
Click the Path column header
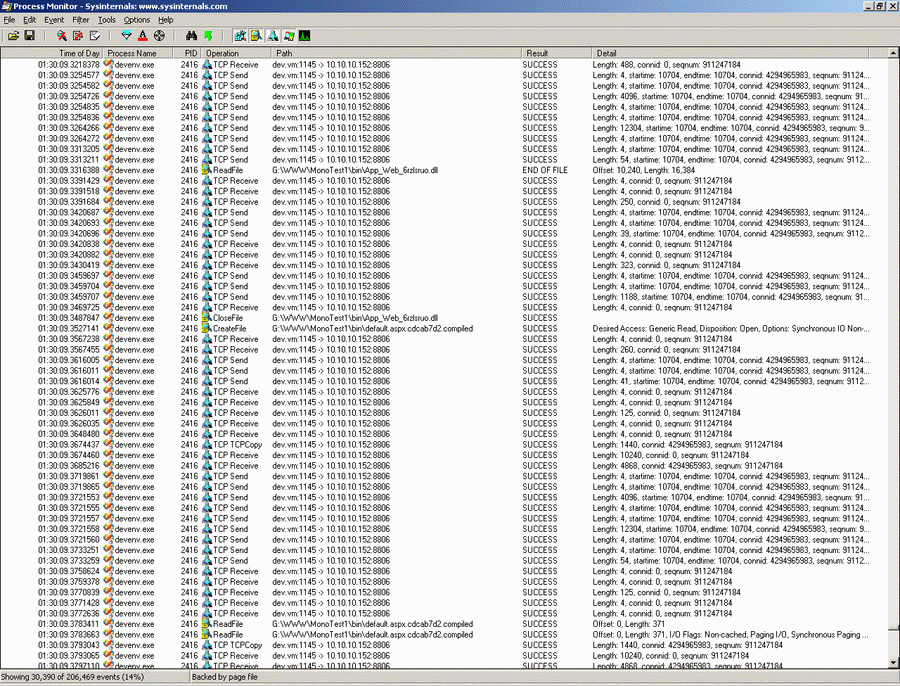[x=396, y=53]
